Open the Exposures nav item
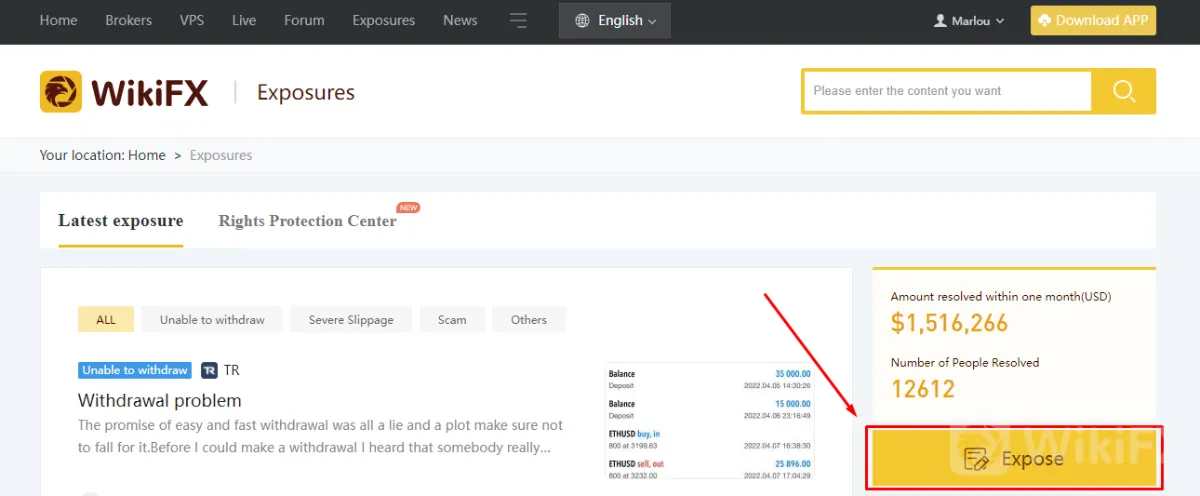Viewport: 1200px width, 496px height. point(384,20)
